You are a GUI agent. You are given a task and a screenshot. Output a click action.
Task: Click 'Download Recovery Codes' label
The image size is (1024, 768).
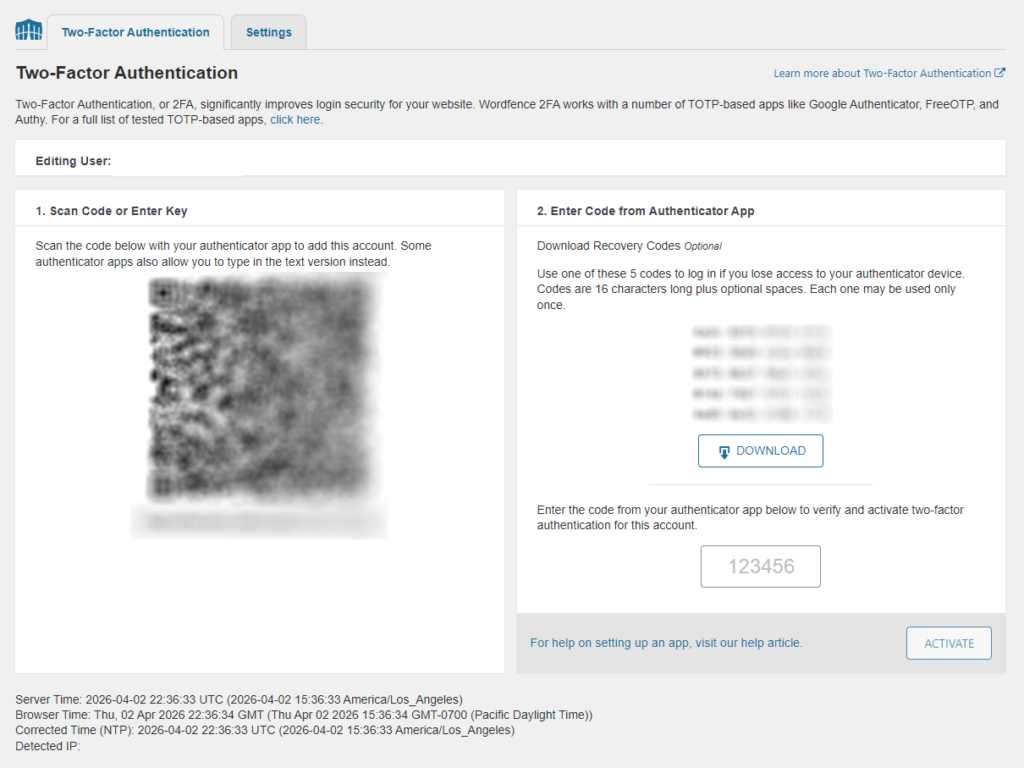point(609,246)
